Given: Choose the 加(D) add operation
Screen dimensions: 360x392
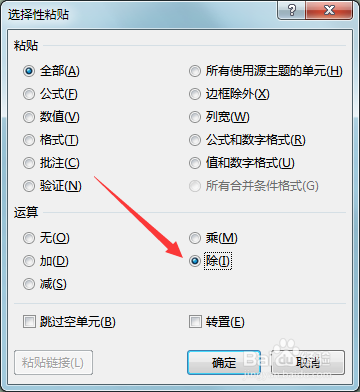Looking at the screenshot, I should click(x=46, y=261).
